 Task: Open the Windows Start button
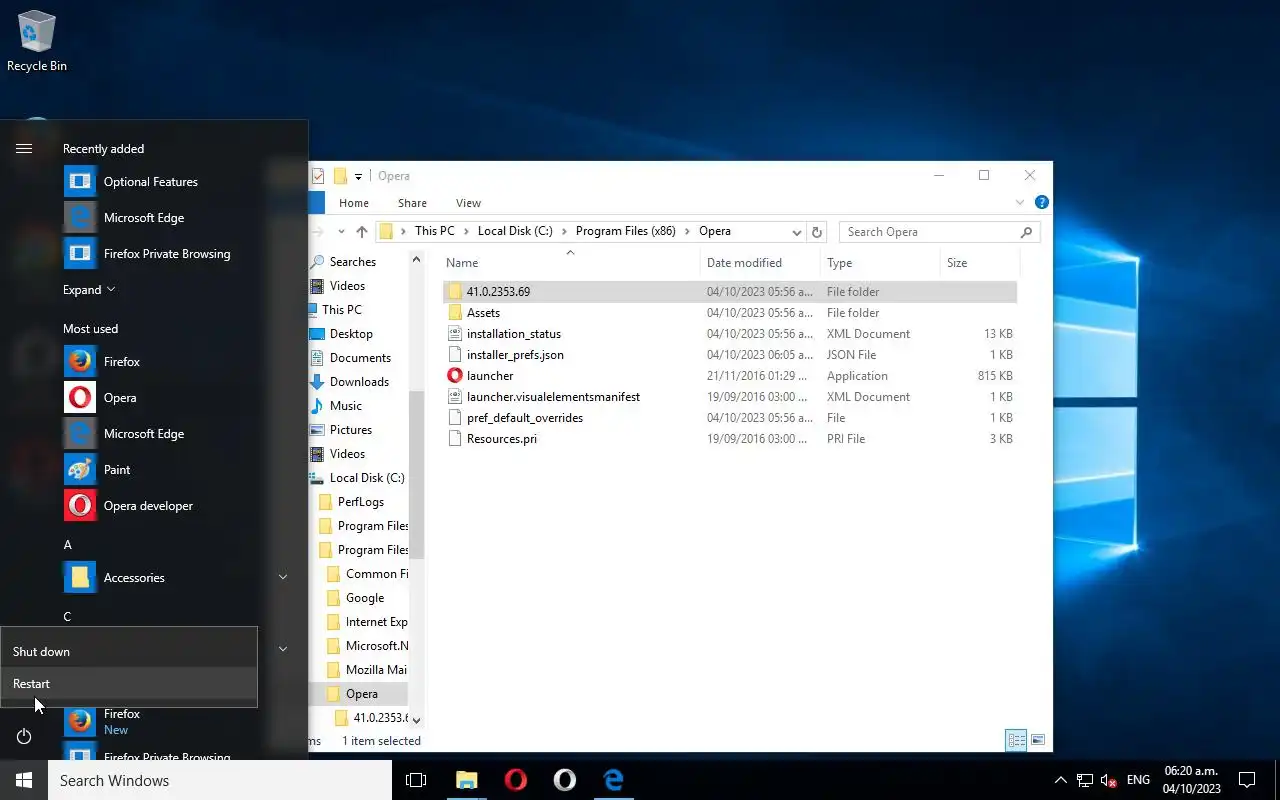pos(24,780)
